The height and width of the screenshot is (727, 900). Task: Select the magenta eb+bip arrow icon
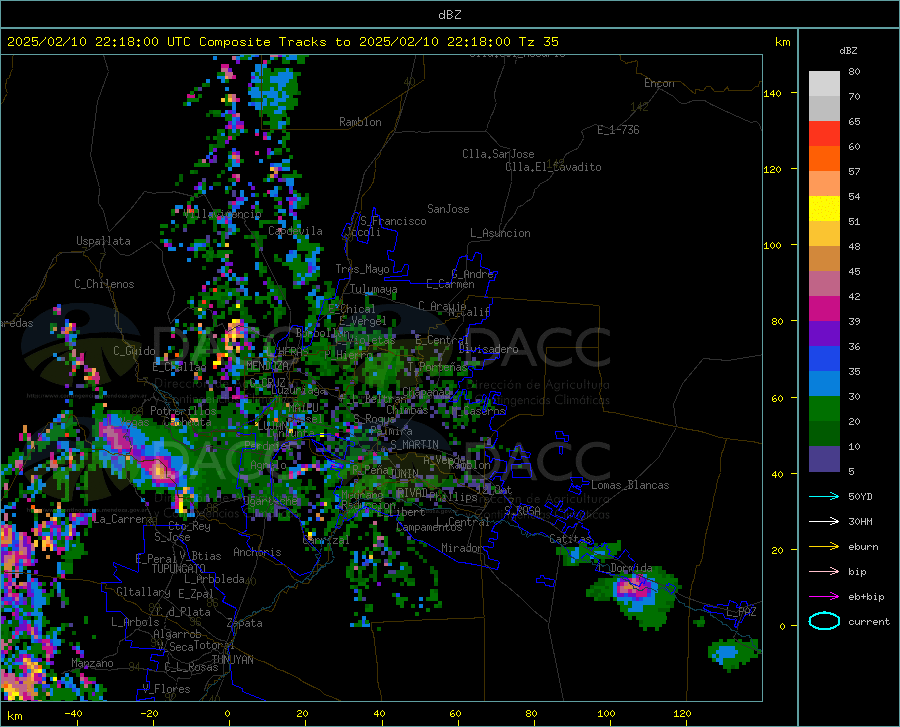tap(824, 596)
